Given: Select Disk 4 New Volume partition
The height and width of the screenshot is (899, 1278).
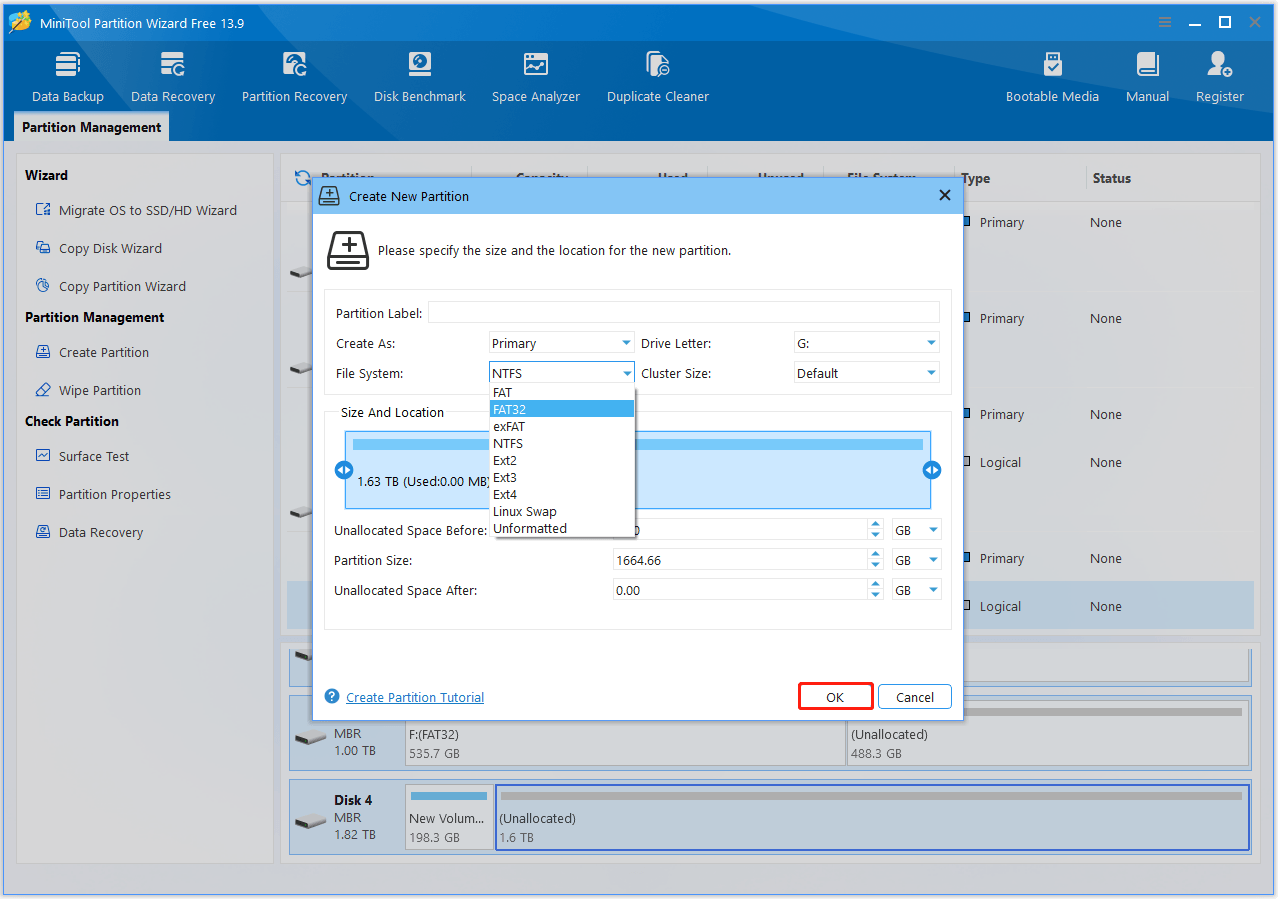Looking at the screenshot, I should pyautogui.click(x=449, y=816).
